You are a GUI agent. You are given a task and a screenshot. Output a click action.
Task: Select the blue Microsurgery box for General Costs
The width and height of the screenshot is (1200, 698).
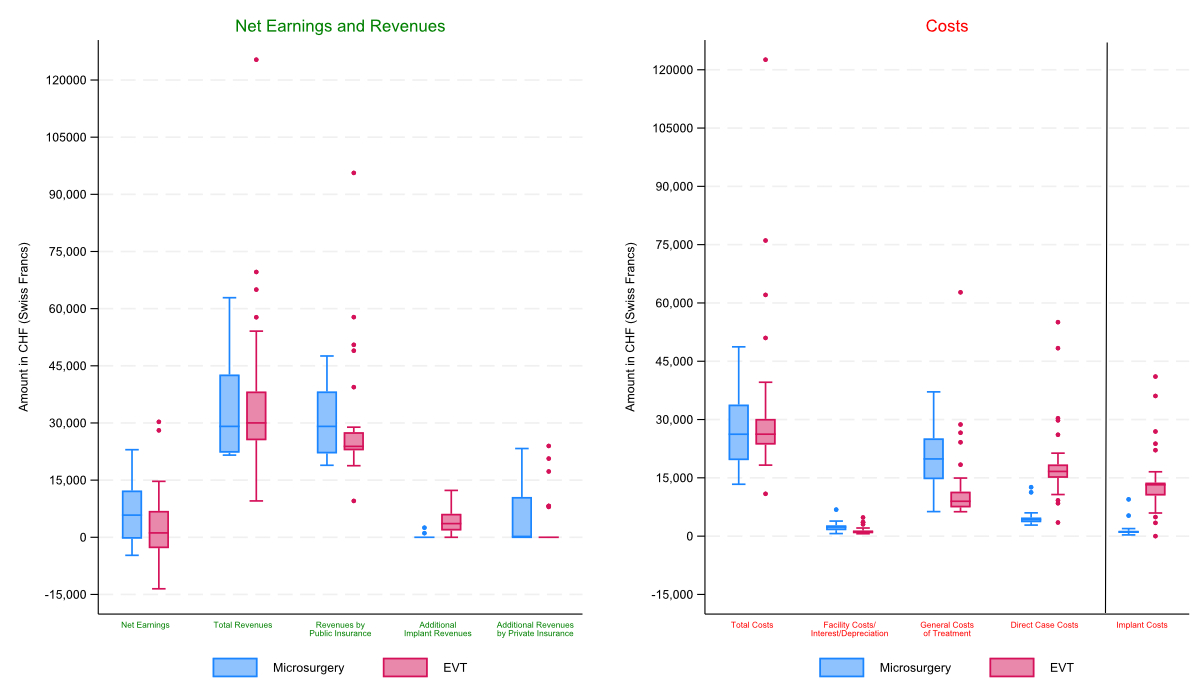click(933, 459)
